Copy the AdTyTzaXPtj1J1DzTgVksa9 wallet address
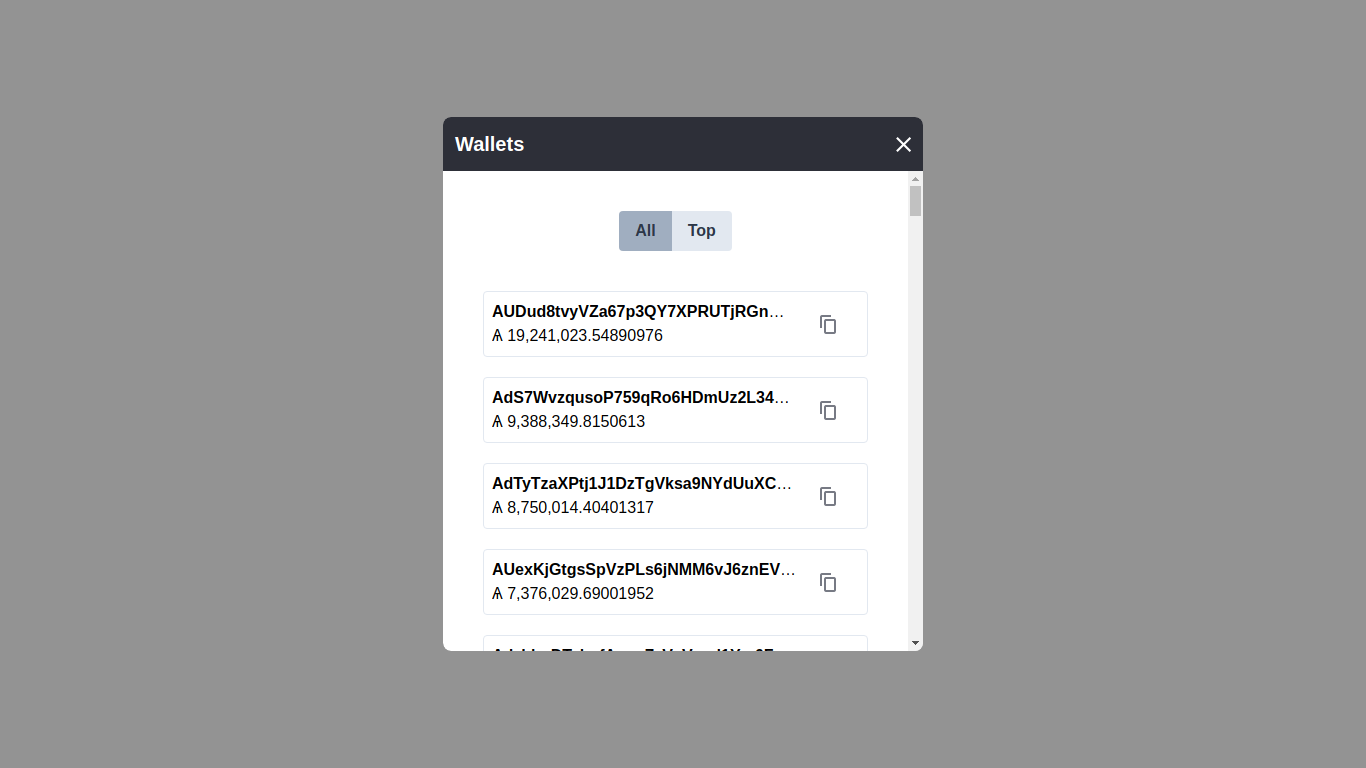The height and width of the screenshot is (768, 1366). pyautogui.click(x=828, y=496)
